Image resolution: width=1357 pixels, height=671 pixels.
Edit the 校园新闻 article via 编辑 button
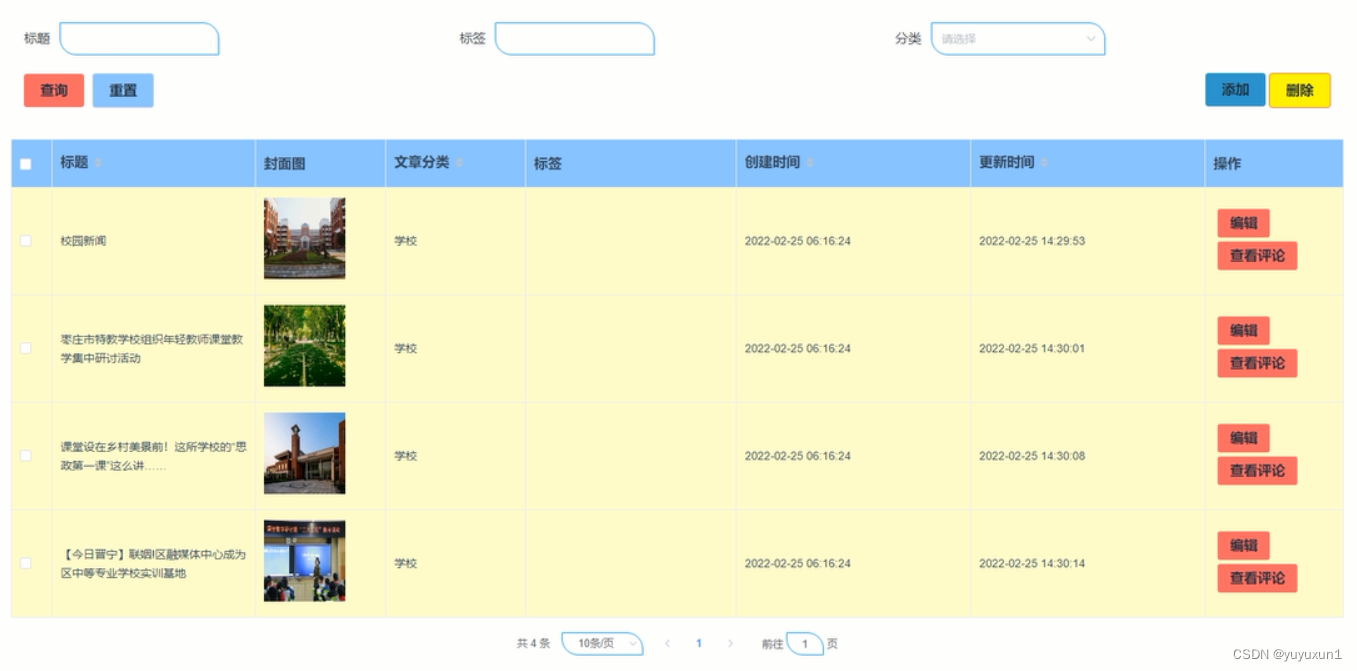pyautogui.click(x=1242, y=223)
